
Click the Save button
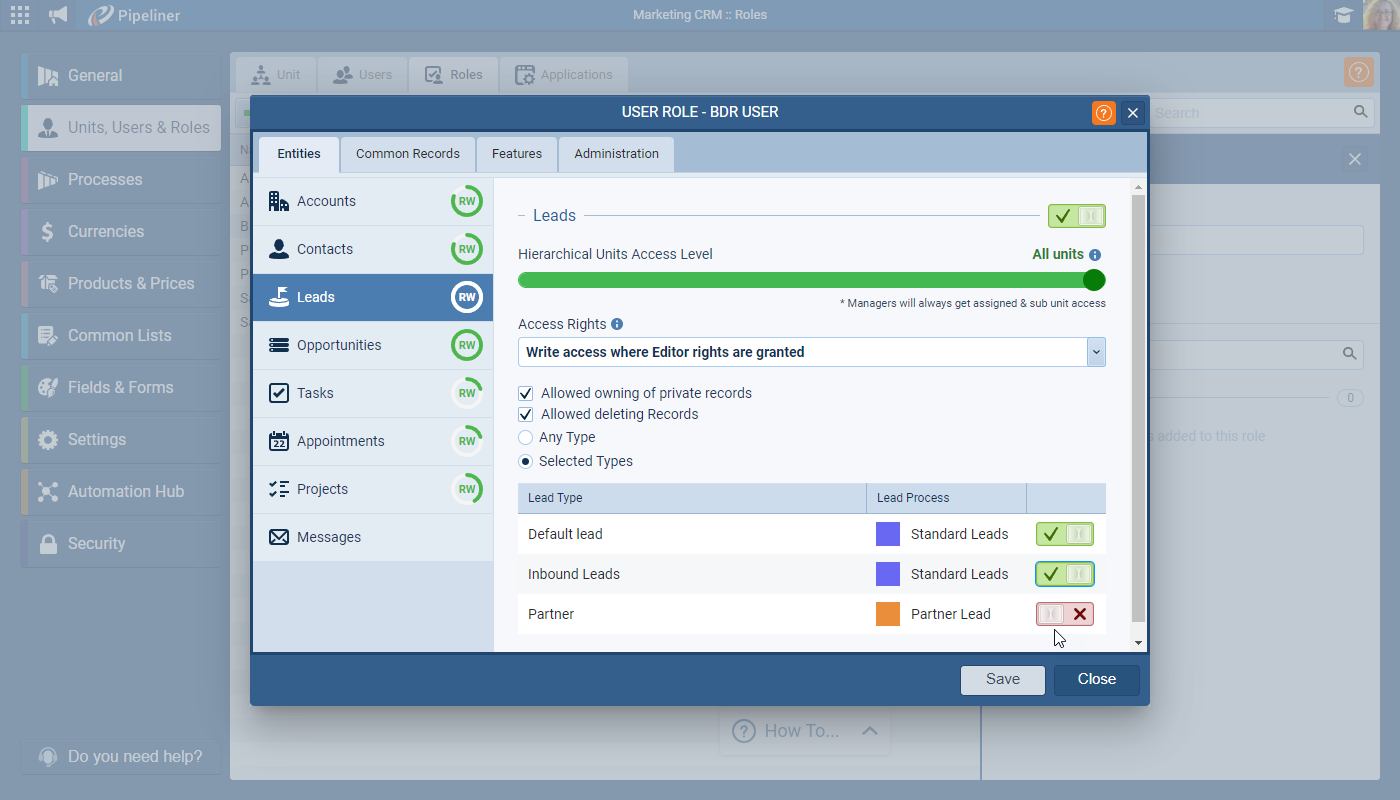1002,679
